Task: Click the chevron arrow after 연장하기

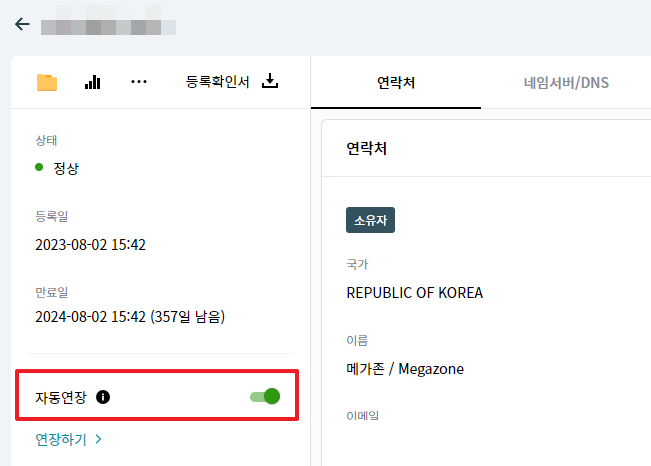Action: [x=99, y=439]
